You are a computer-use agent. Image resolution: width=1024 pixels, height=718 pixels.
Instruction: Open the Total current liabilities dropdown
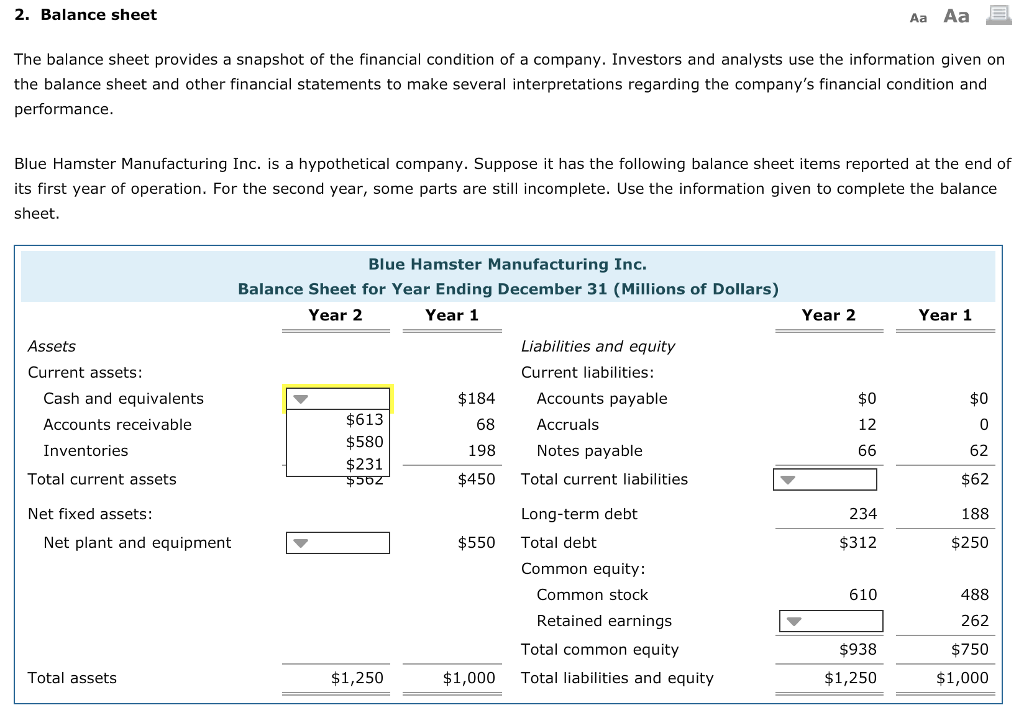pyautogui.click(x=786, y=479)
